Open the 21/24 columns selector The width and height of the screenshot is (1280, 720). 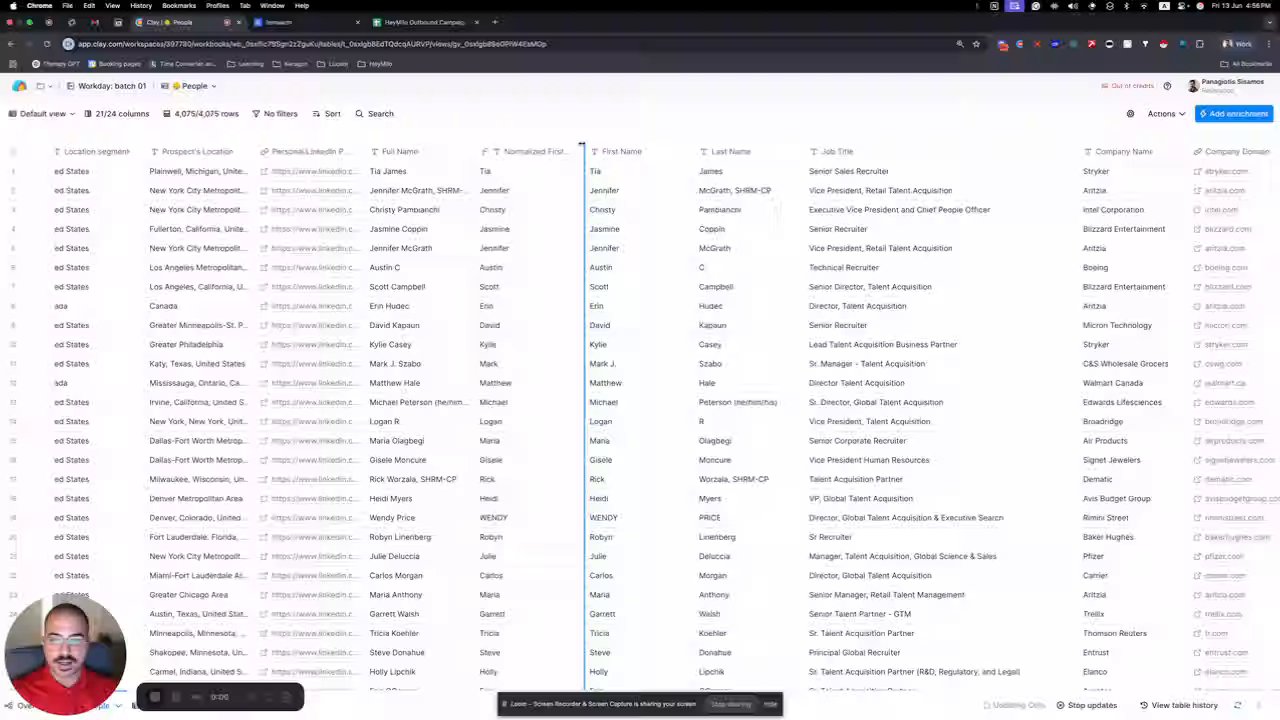tap(116, 114)
